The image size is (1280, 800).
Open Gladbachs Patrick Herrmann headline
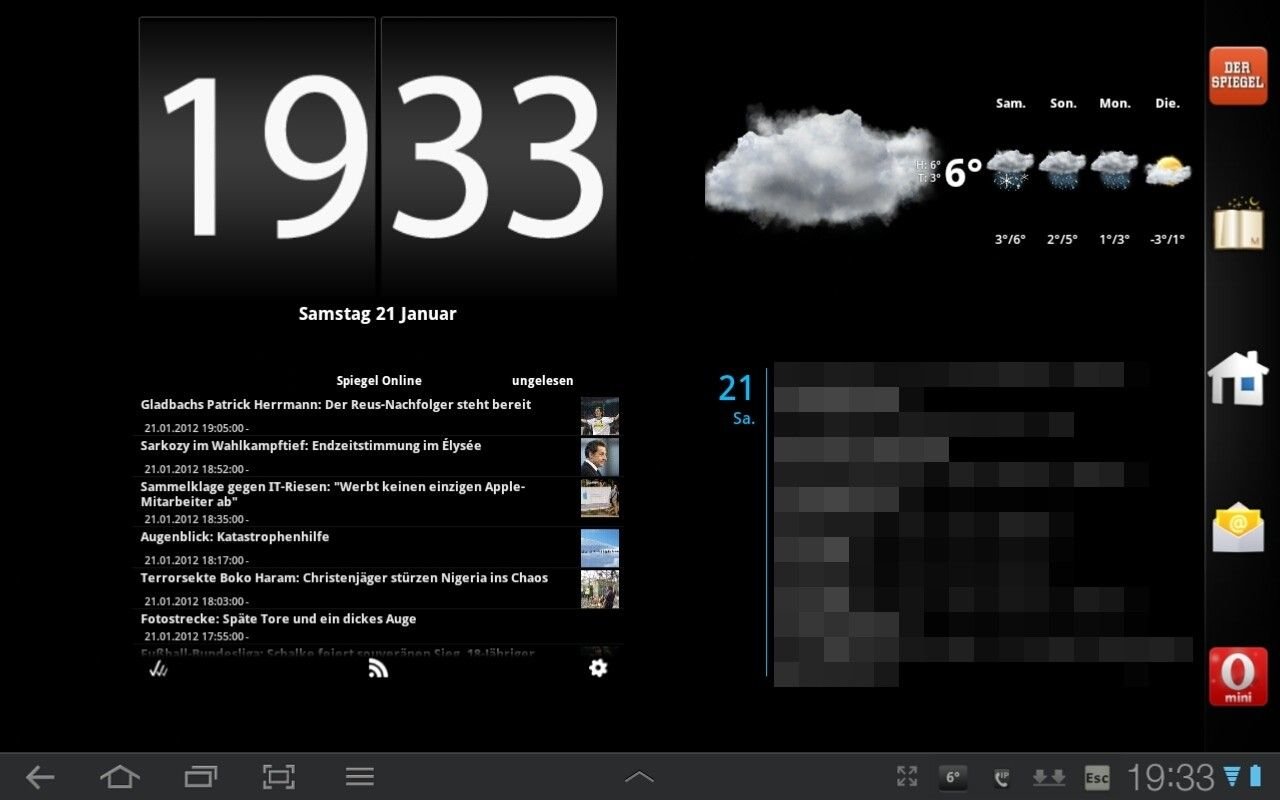point(336,405)
